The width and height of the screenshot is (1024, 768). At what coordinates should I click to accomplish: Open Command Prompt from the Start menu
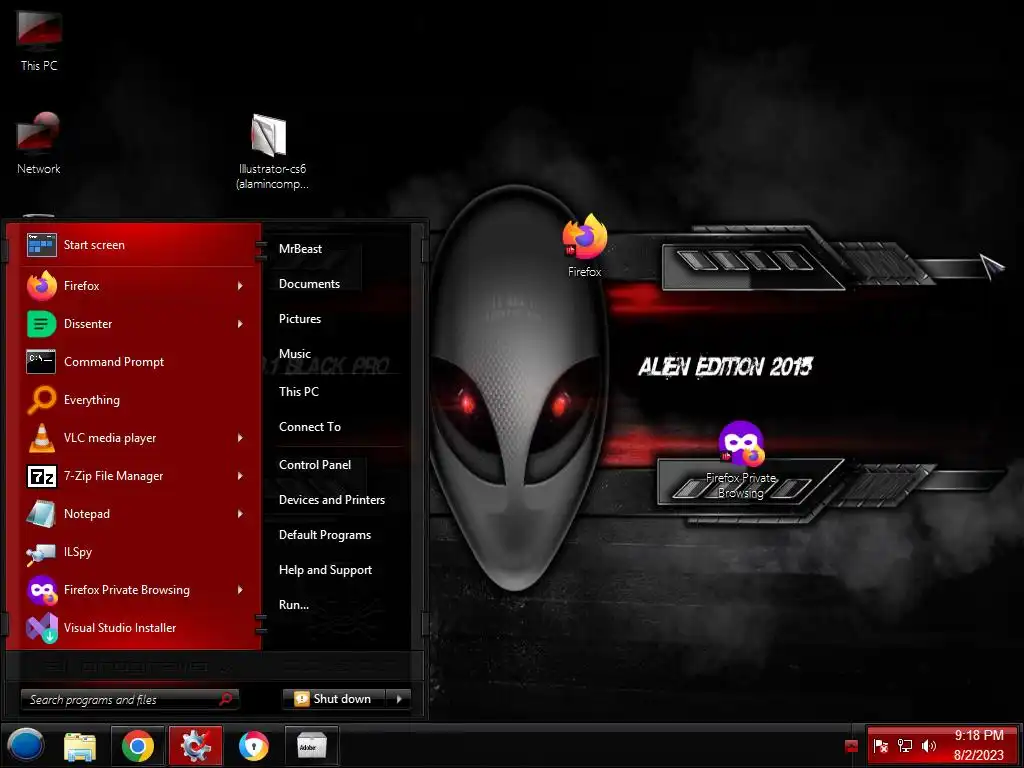tap(136, 362)
